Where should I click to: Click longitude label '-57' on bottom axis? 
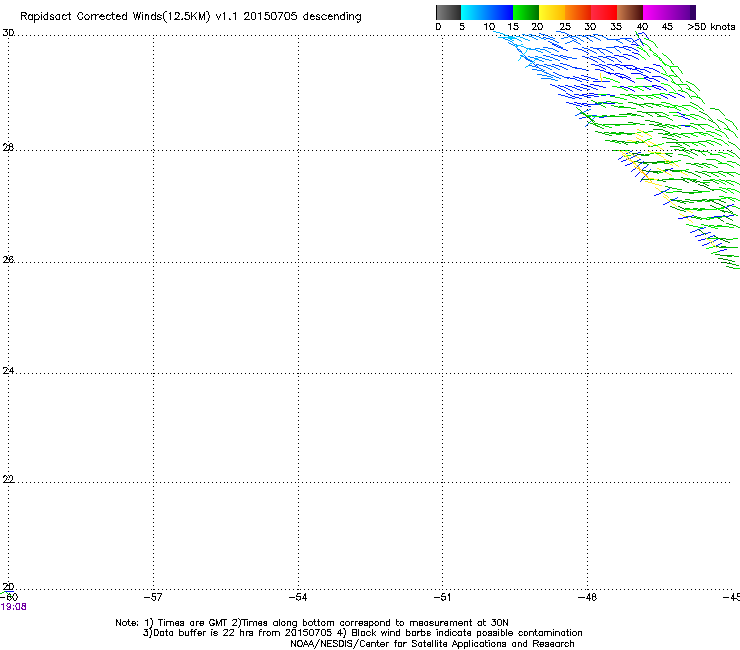click(x=153, y=597)
